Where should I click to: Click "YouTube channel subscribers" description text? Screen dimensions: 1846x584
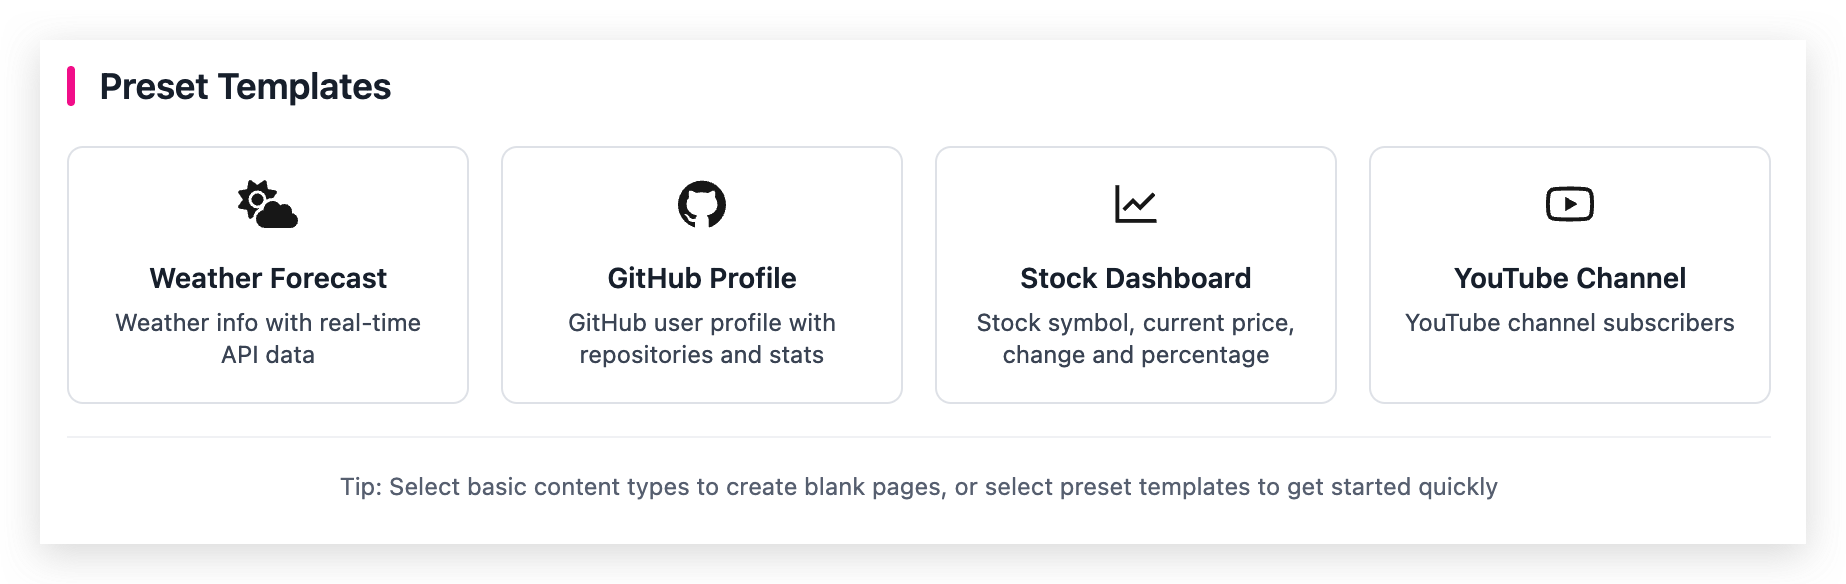(1569, 323)
